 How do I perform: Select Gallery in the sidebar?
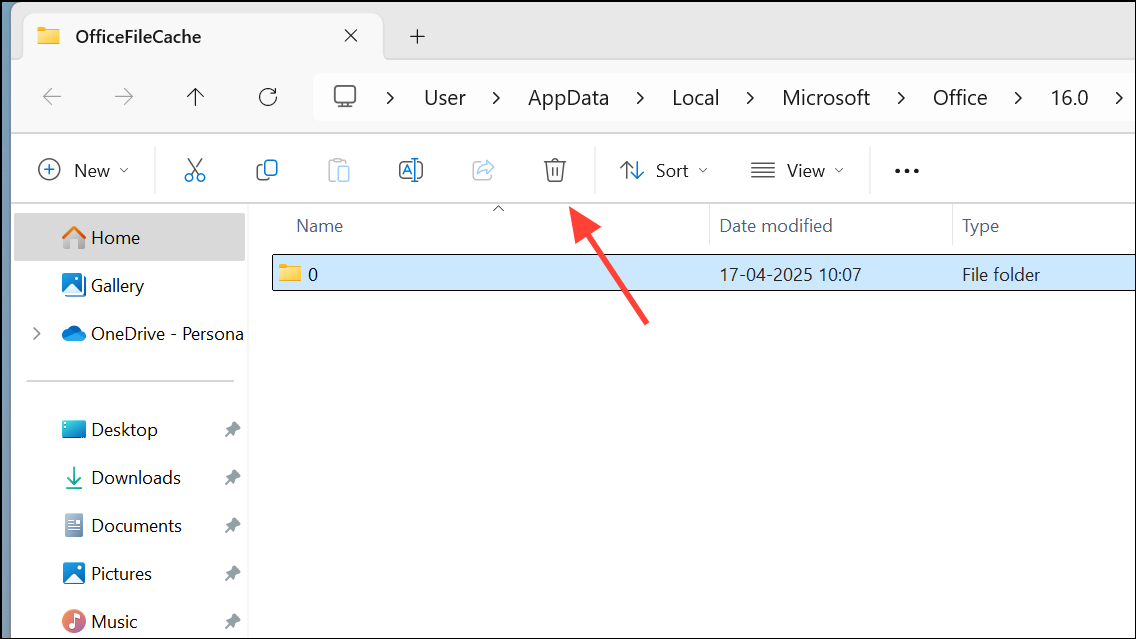click(117, 285)
